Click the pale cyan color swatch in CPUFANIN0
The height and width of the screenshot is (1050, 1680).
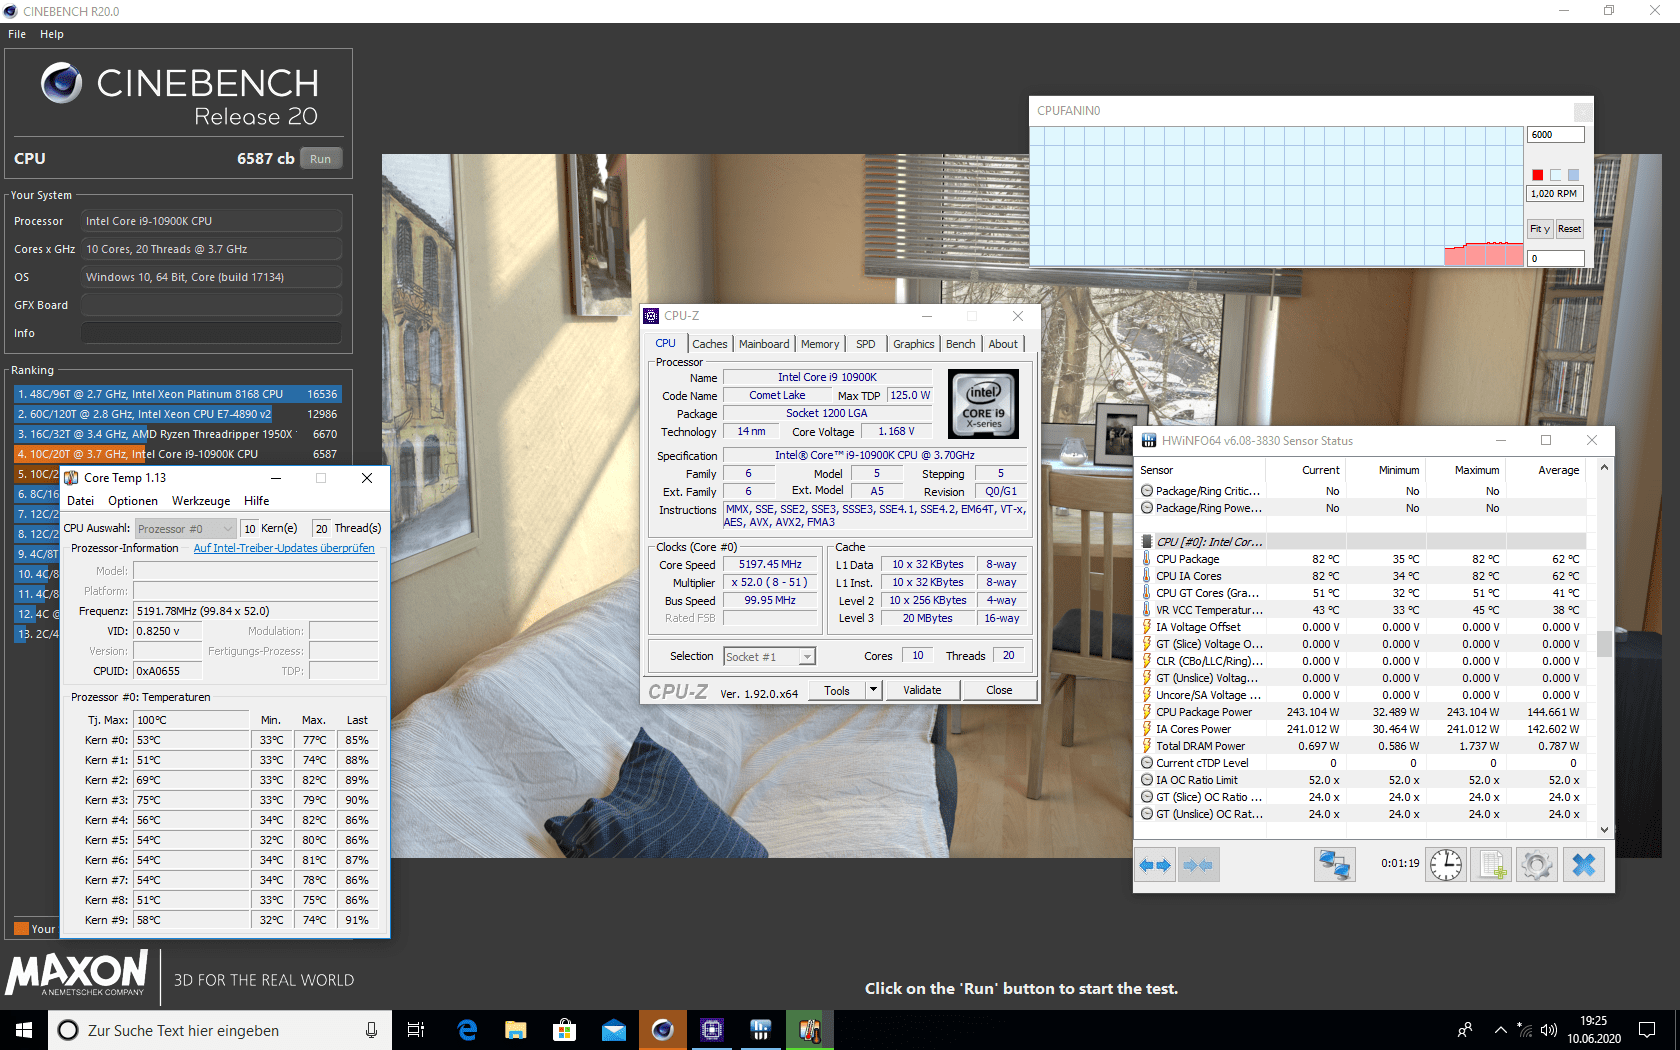(x=1555, y=175)
